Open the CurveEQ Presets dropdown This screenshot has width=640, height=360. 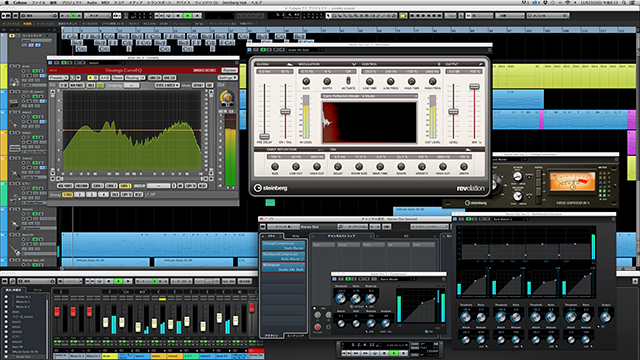[x=58, y=78]
